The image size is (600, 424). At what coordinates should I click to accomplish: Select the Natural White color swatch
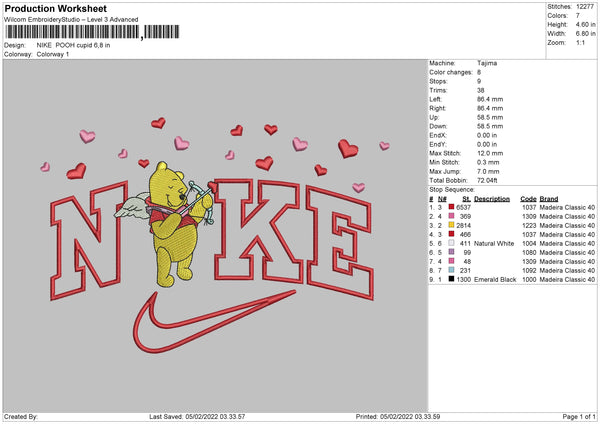coord(452,243)
